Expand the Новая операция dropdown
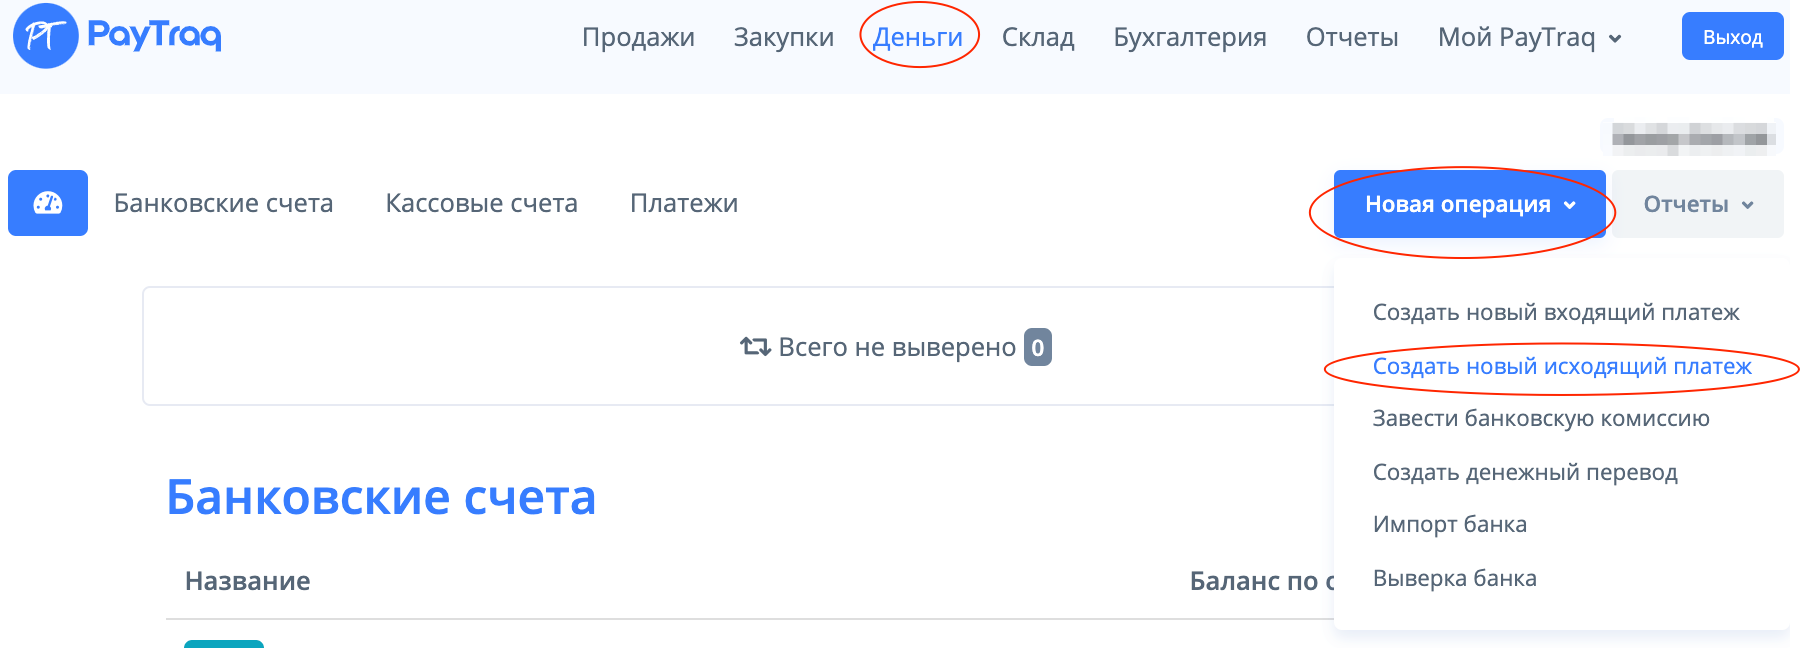 pos(1469,204)
